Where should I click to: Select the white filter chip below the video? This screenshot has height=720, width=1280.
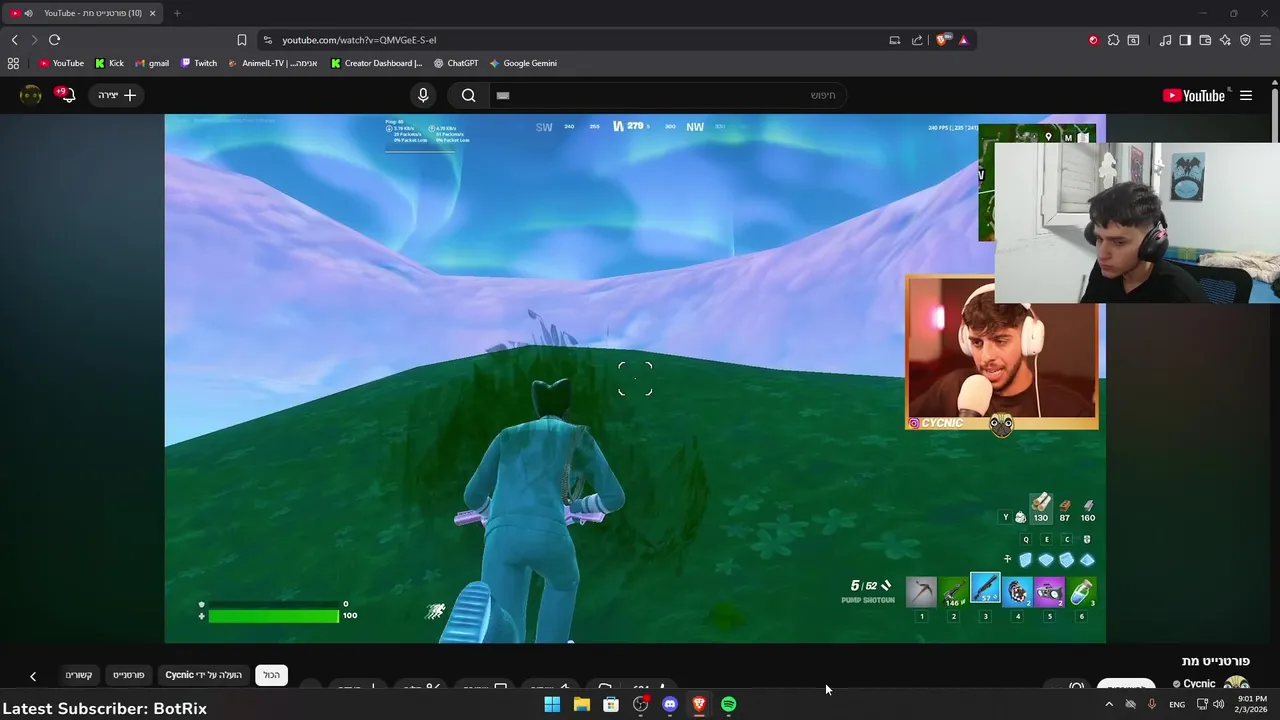click(271, 675)
